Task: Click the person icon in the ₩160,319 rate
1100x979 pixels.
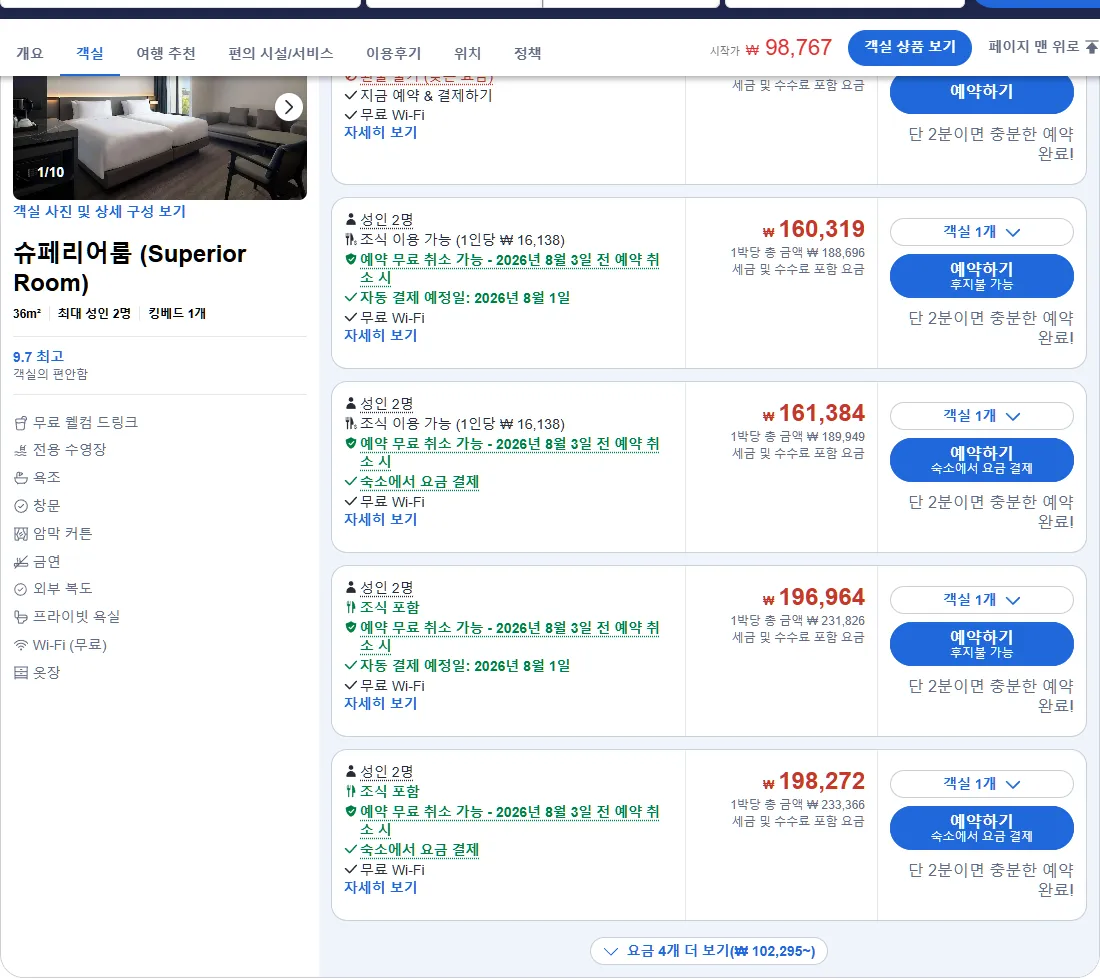Action: (x=351, y=220)
